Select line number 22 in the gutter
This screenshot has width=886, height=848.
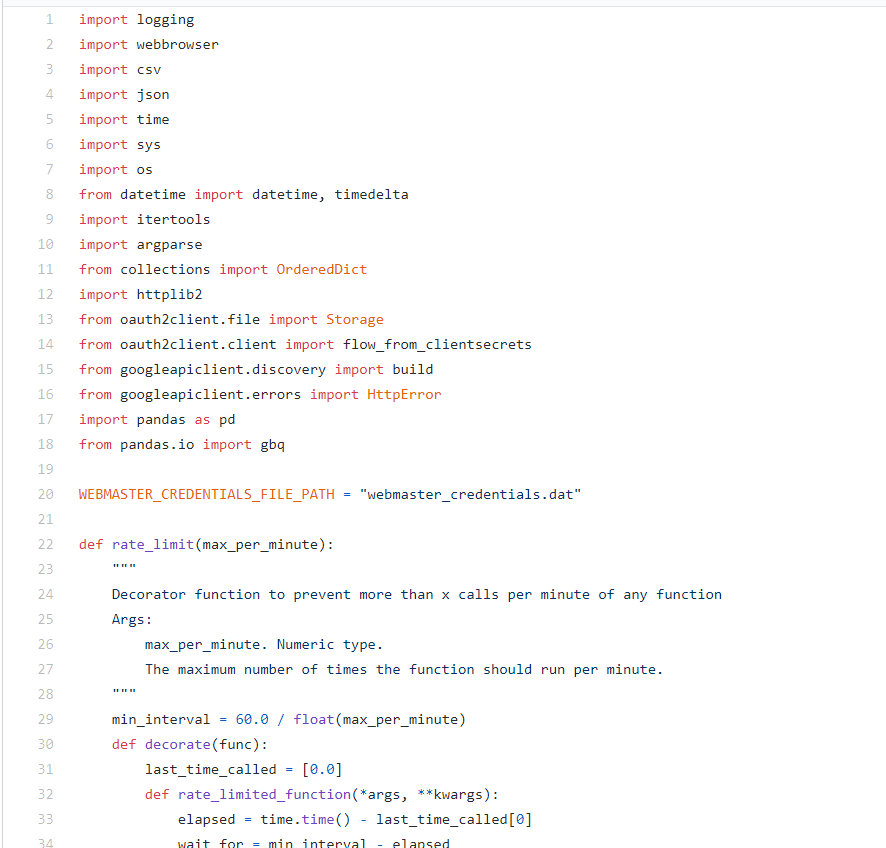coord(45,544)
